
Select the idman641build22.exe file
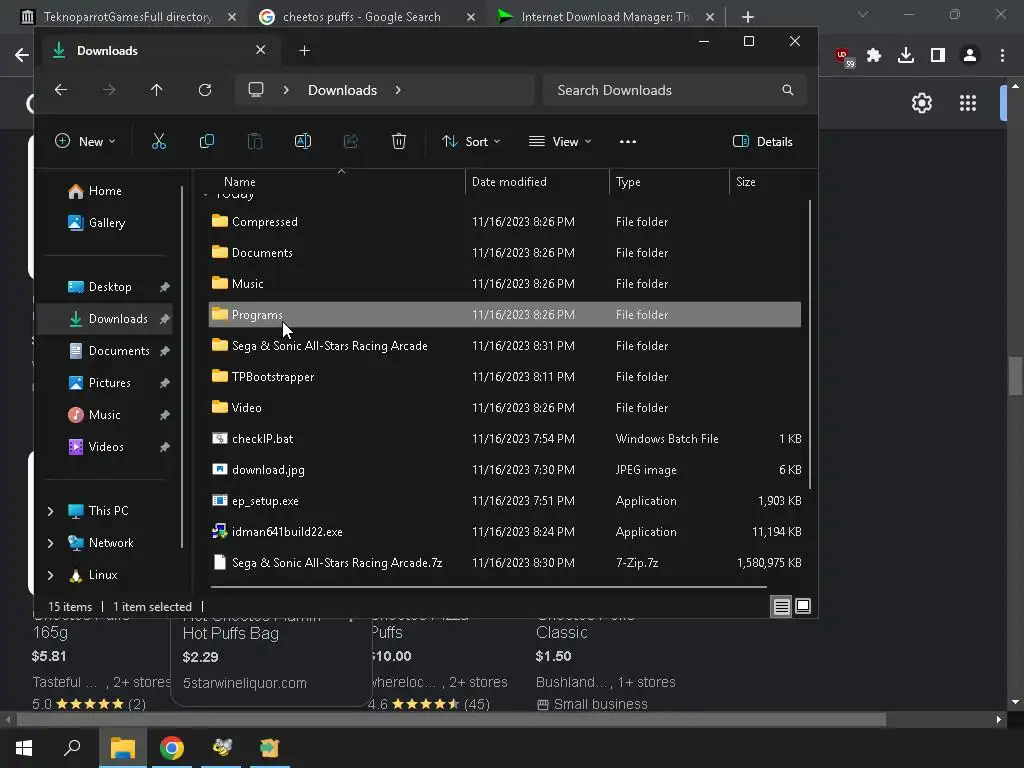coord(504,532)
